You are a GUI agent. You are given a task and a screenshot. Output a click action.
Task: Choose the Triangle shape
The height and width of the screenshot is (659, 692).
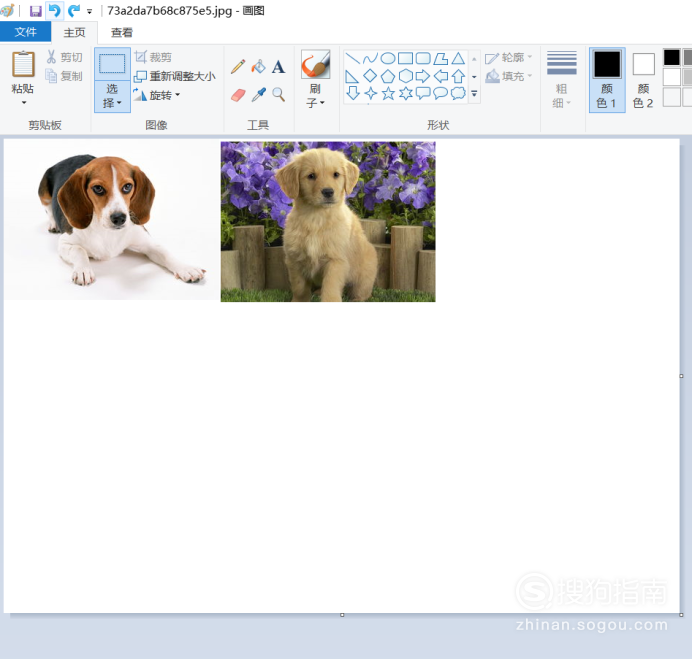[458, 58]
